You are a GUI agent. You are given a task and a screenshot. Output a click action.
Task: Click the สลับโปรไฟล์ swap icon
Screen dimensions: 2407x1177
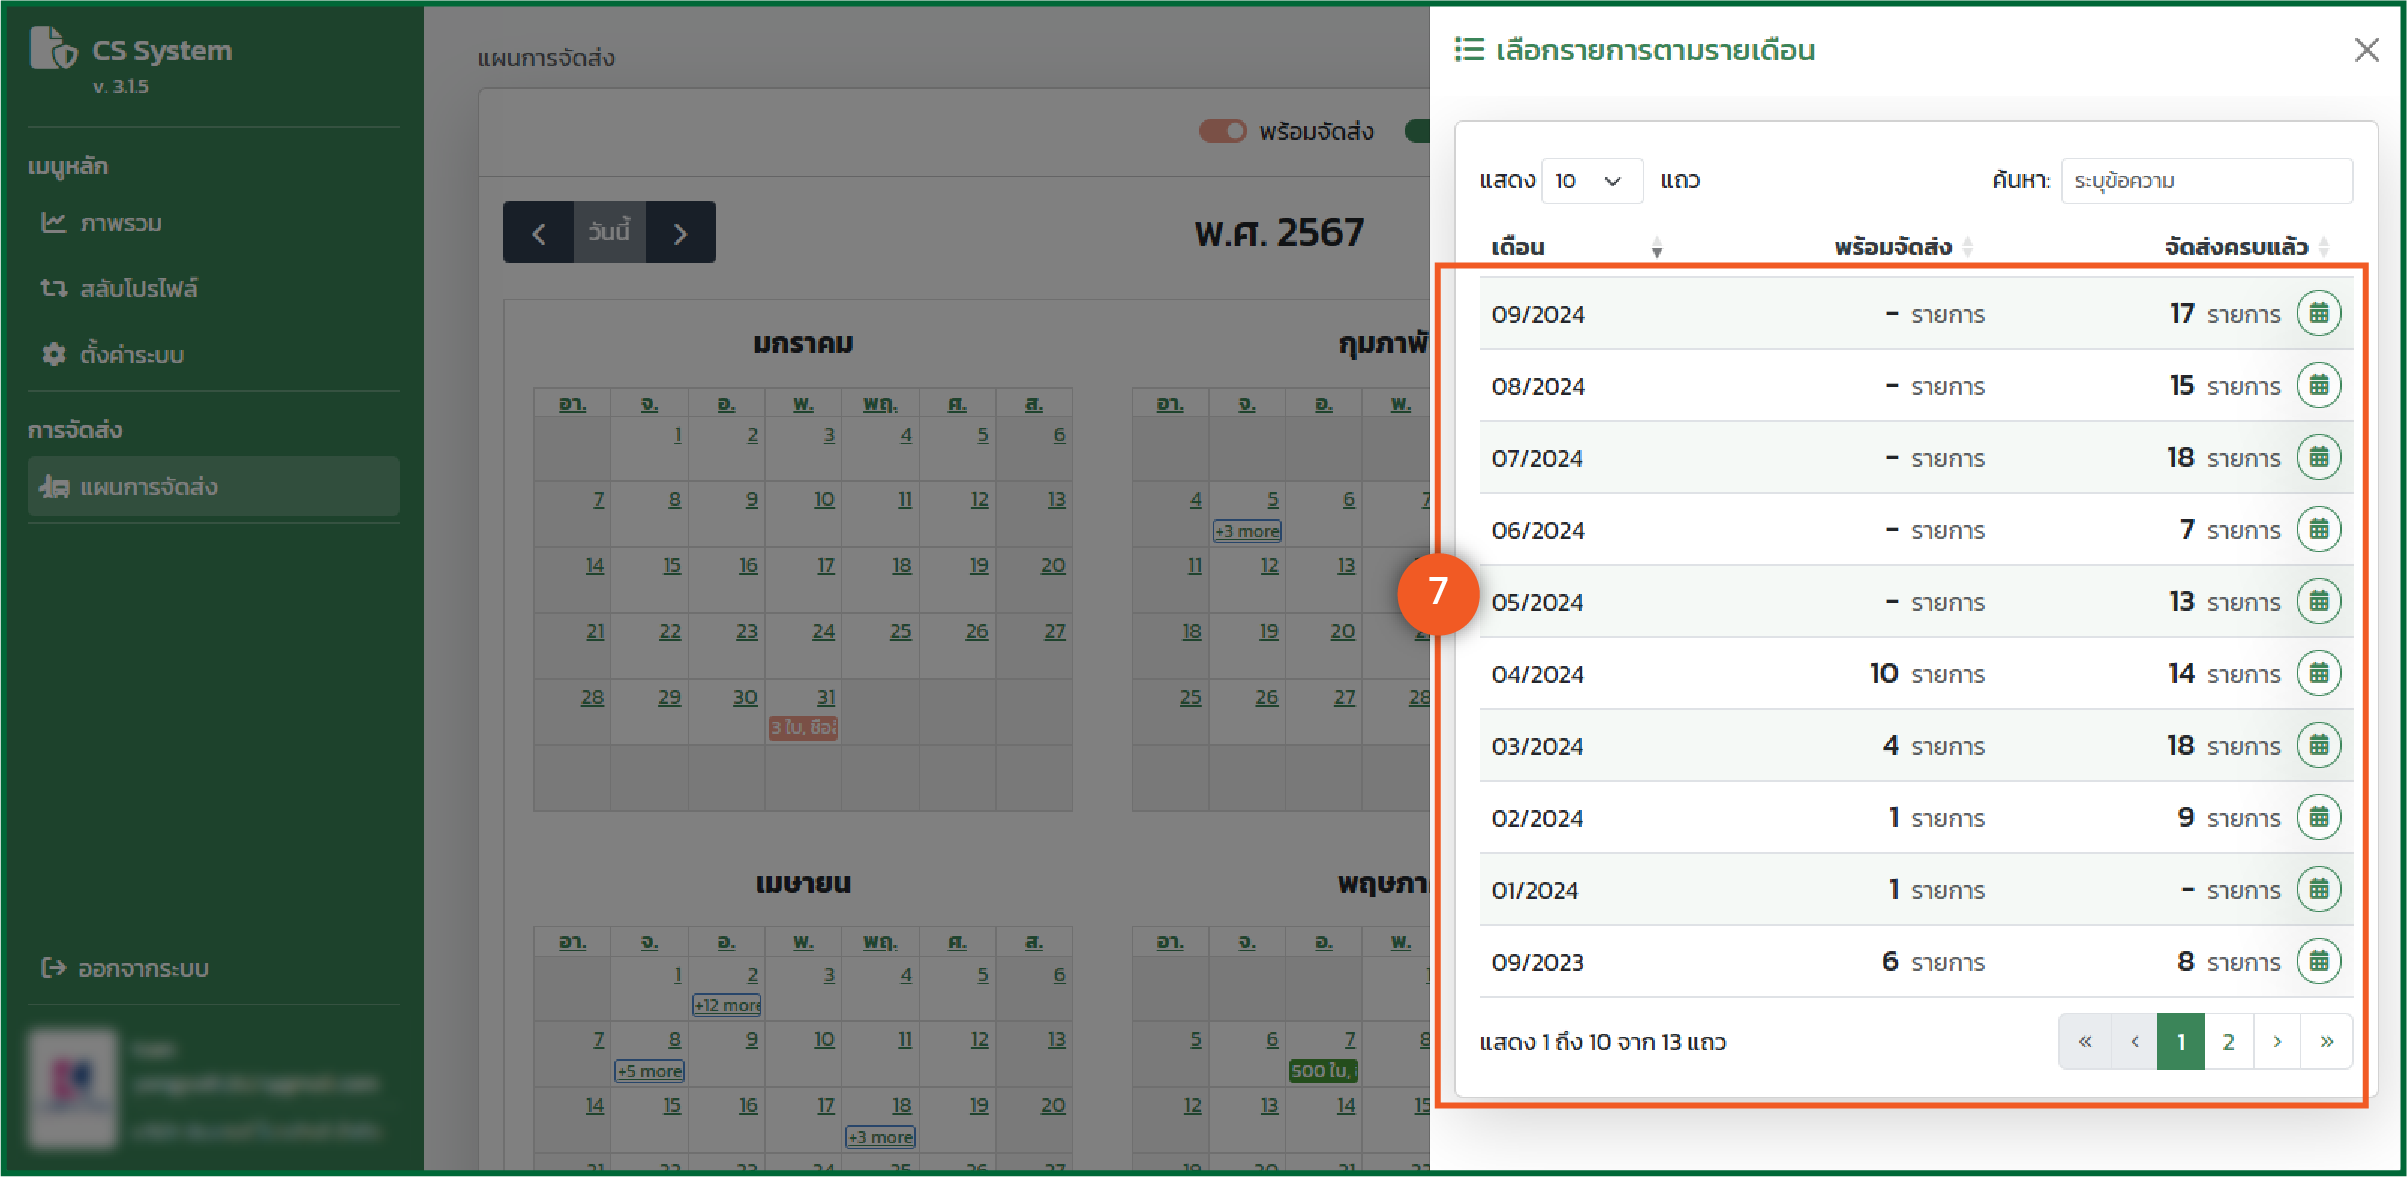coord(54,289)
